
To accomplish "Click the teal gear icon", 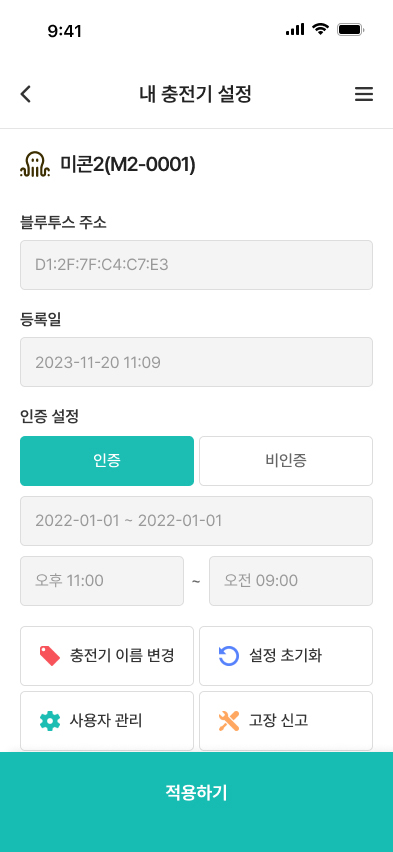I will (x=50, y=721).
